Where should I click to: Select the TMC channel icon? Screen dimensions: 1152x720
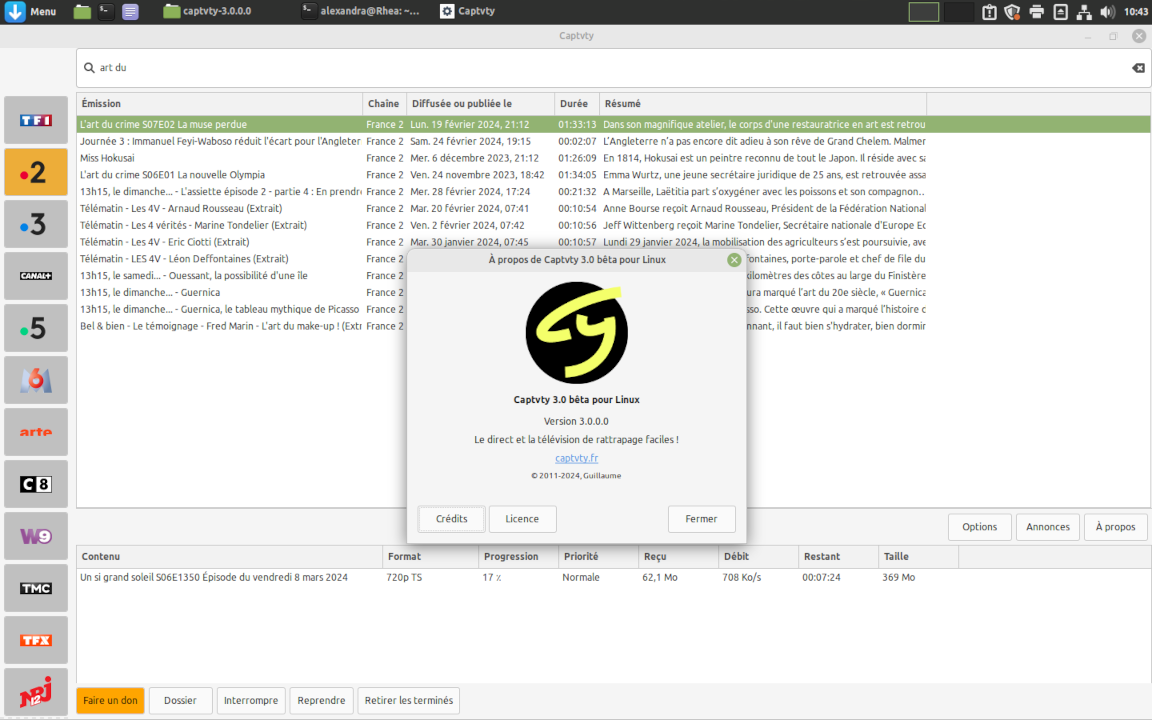(36, 588)
